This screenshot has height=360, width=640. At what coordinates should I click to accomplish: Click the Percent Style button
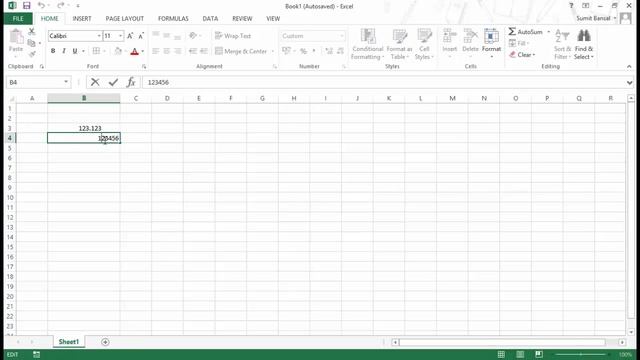click(303, 51)
